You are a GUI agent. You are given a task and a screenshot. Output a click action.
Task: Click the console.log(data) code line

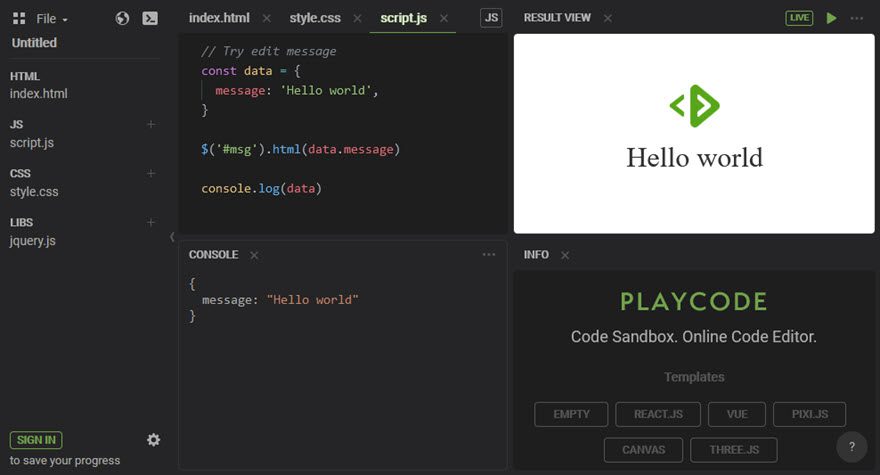[262, 189]
